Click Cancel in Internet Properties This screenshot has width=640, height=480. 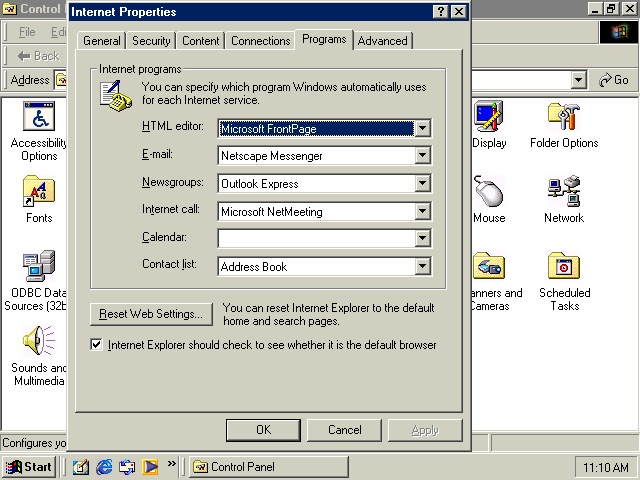click(x=344, y=430)
